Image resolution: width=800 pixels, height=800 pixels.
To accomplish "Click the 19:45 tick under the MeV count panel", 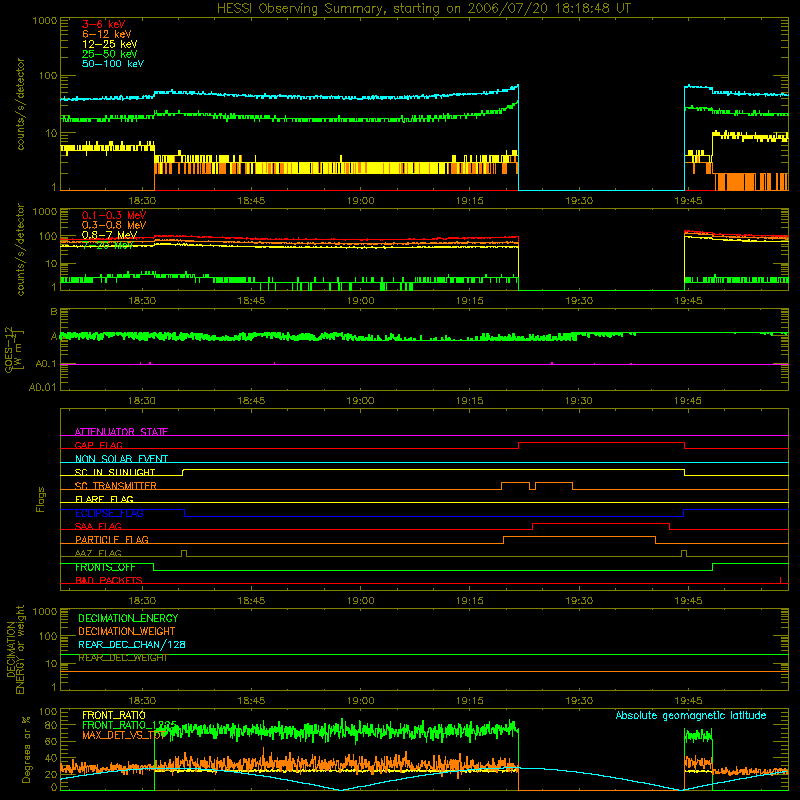I will click(x=688, y=301).
